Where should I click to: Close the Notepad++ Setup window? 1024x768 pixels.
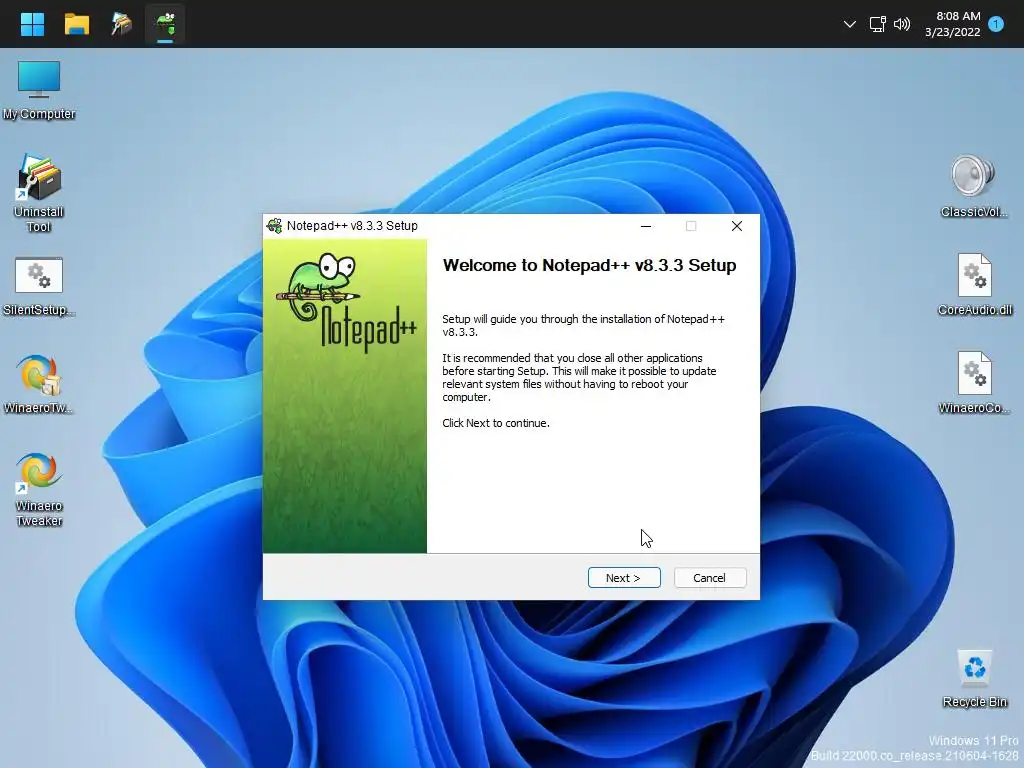pos(737,226)
